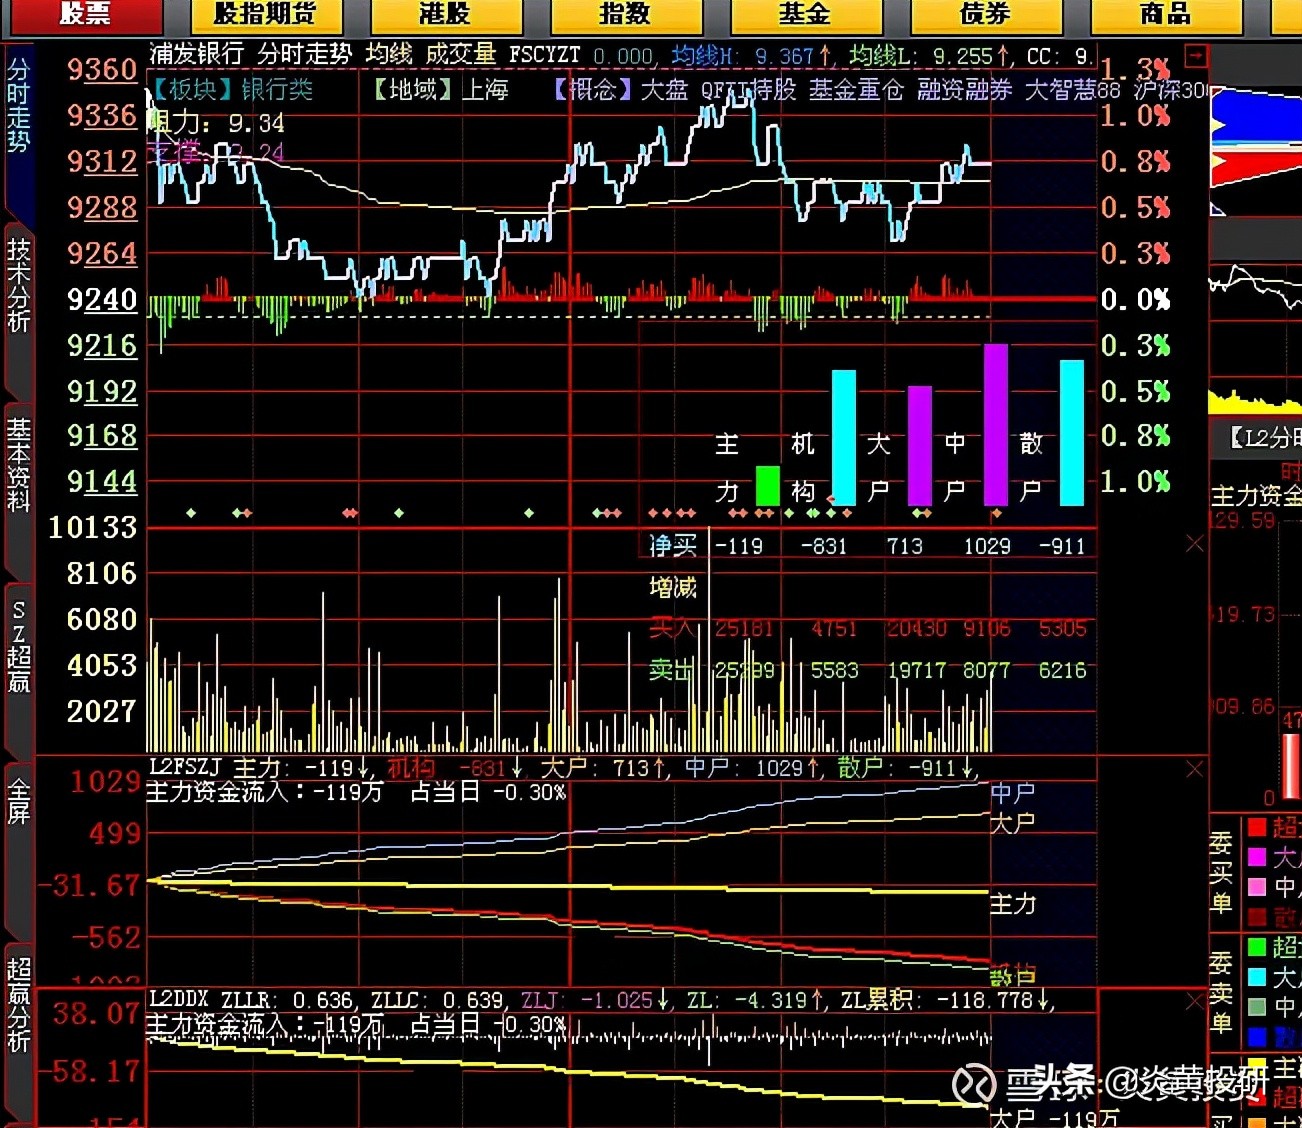Screen dimensions: 1302x1128
Task: Click the green 主力 bar in fund chart
Action: tap(768, 485)
